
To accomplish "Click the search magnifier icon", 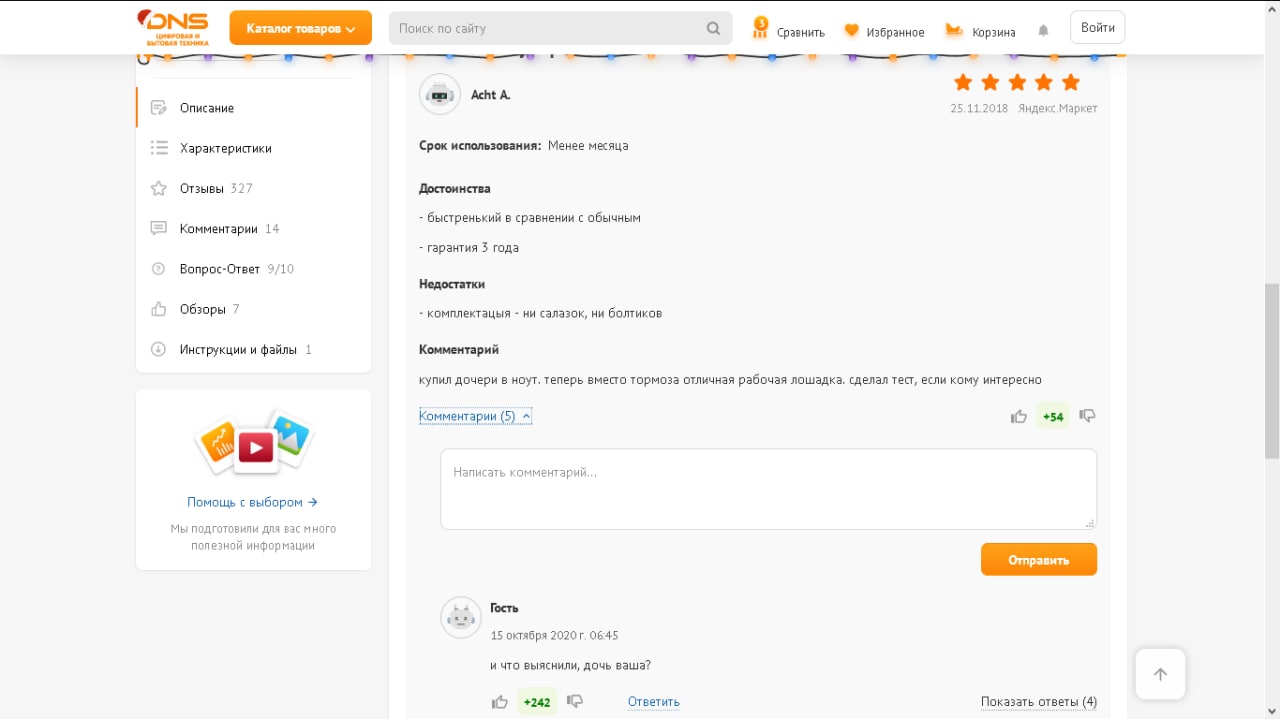I will 713,28.
